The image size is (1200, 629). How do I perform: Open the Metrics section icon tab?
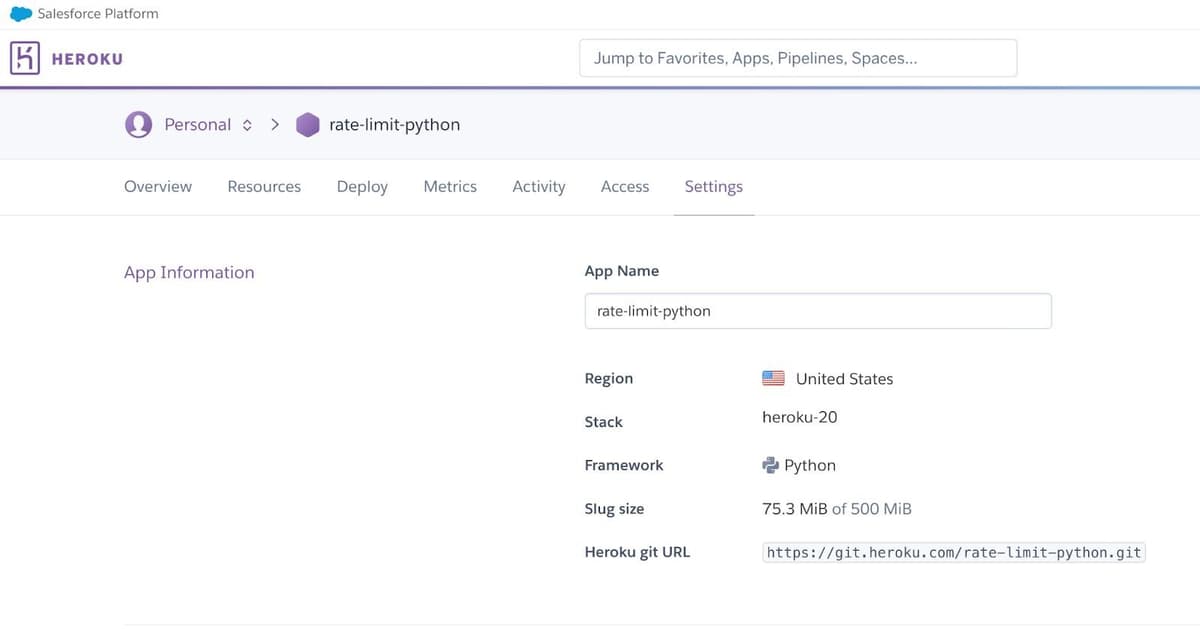click(449, 187)
